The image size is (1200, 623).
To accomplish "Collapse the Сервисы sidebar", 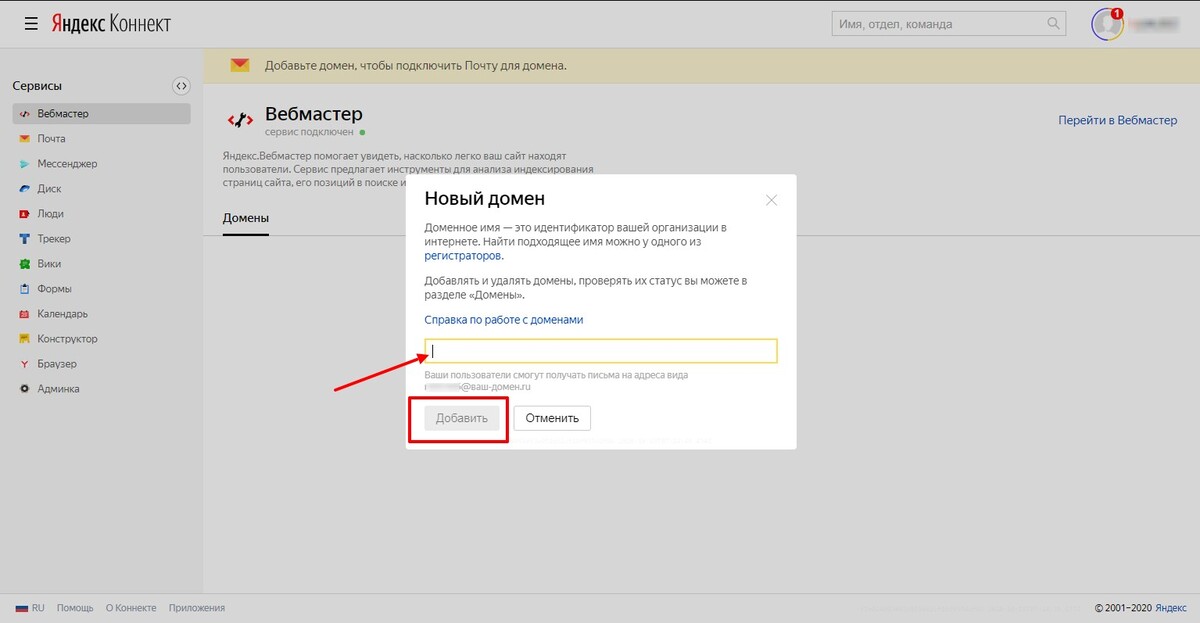I will tap(181, 86).
